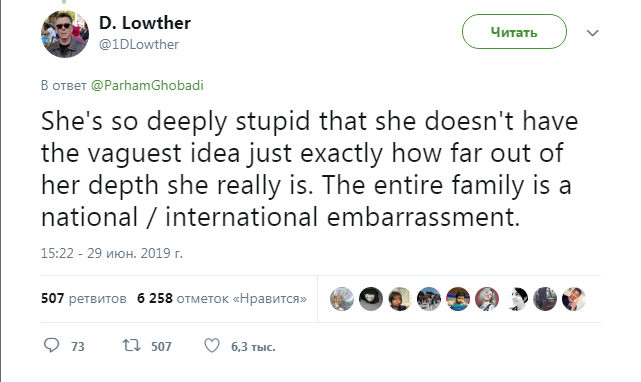
Task: Click the Читать follow button
Action: pyautogui.click(x=514, y=32)
